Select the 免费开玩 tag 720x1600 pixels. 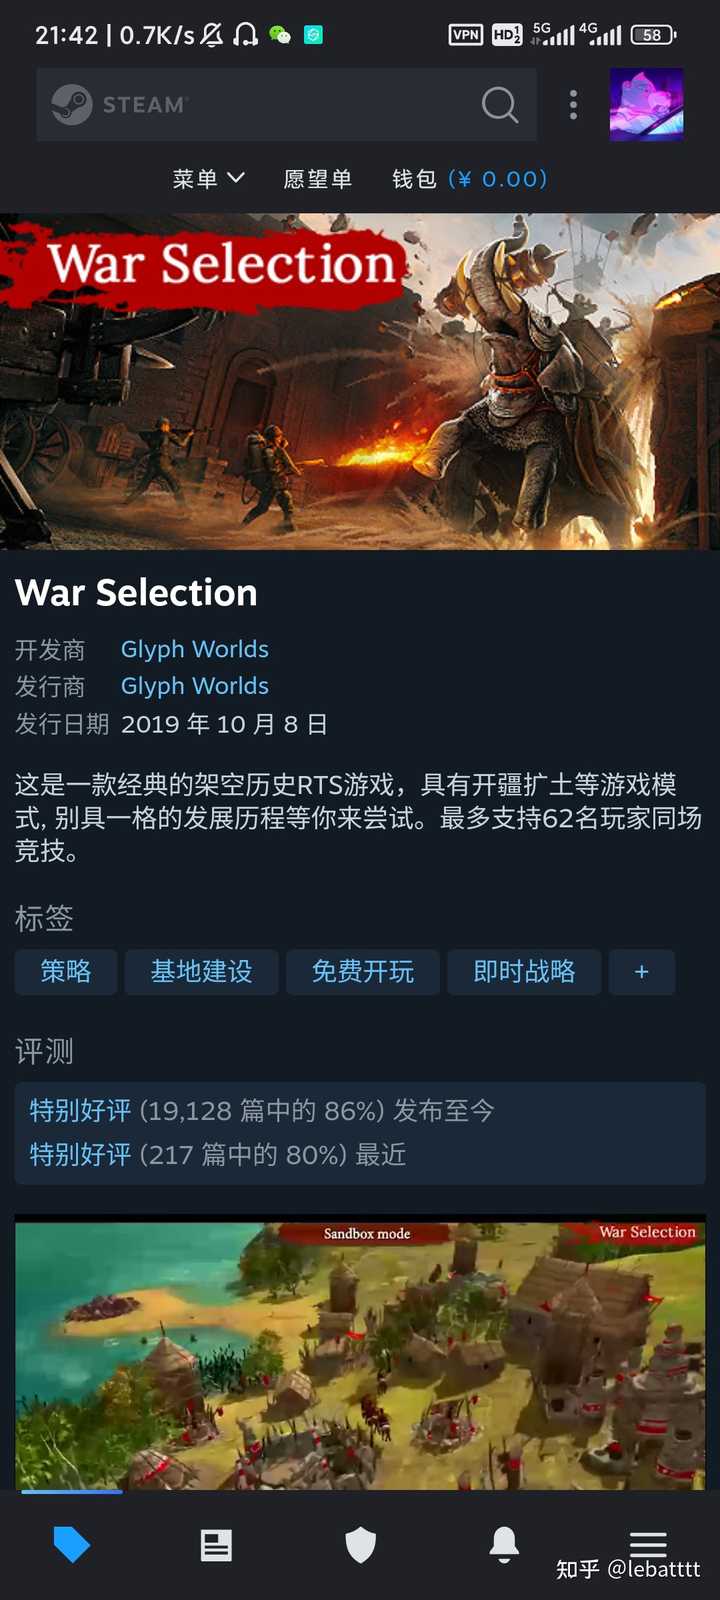click(363, 972)
